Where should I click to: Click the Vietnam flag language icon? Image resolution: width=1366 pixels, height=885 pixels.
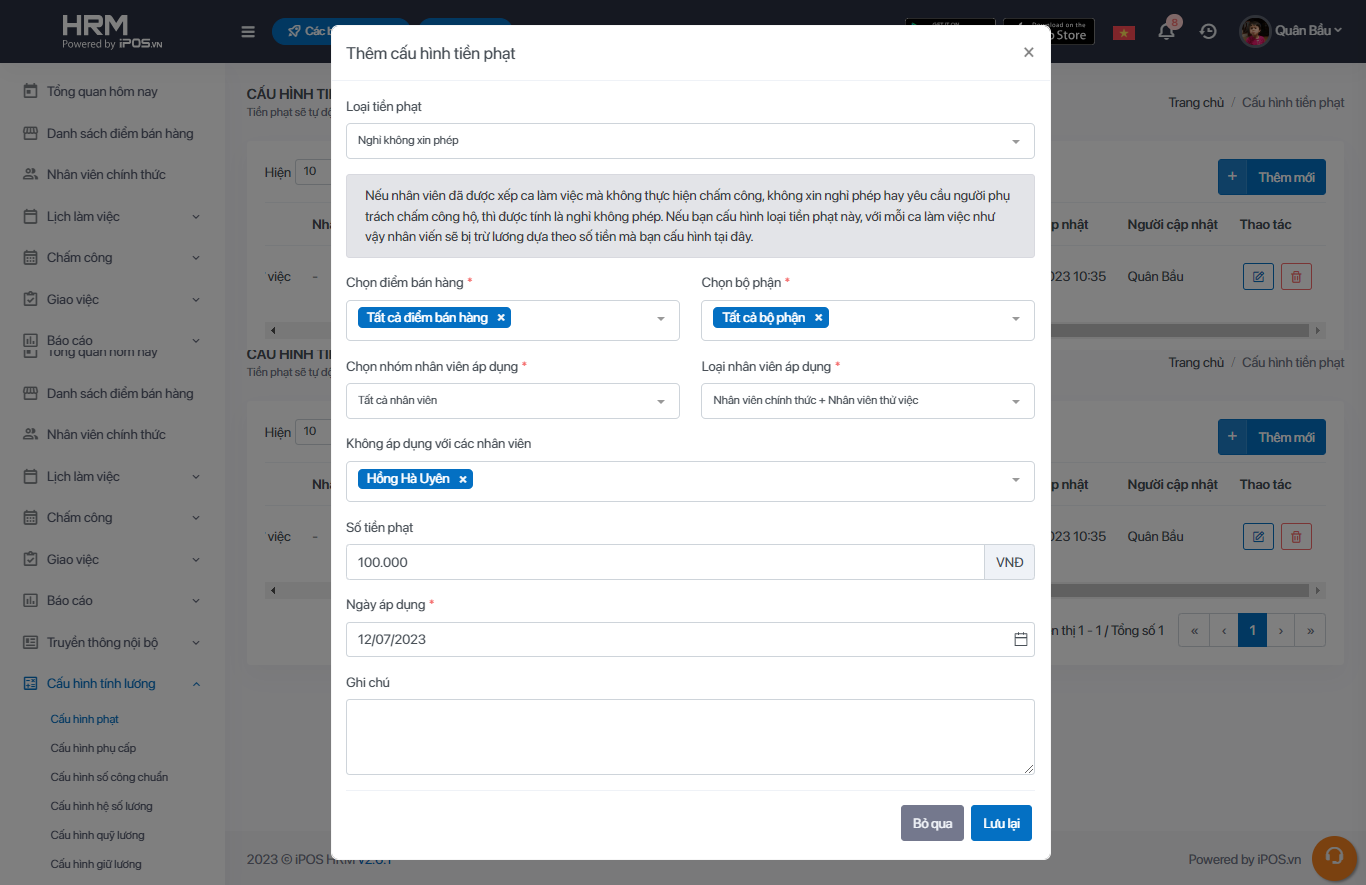pyautogui.click(x=1124, y=32)
